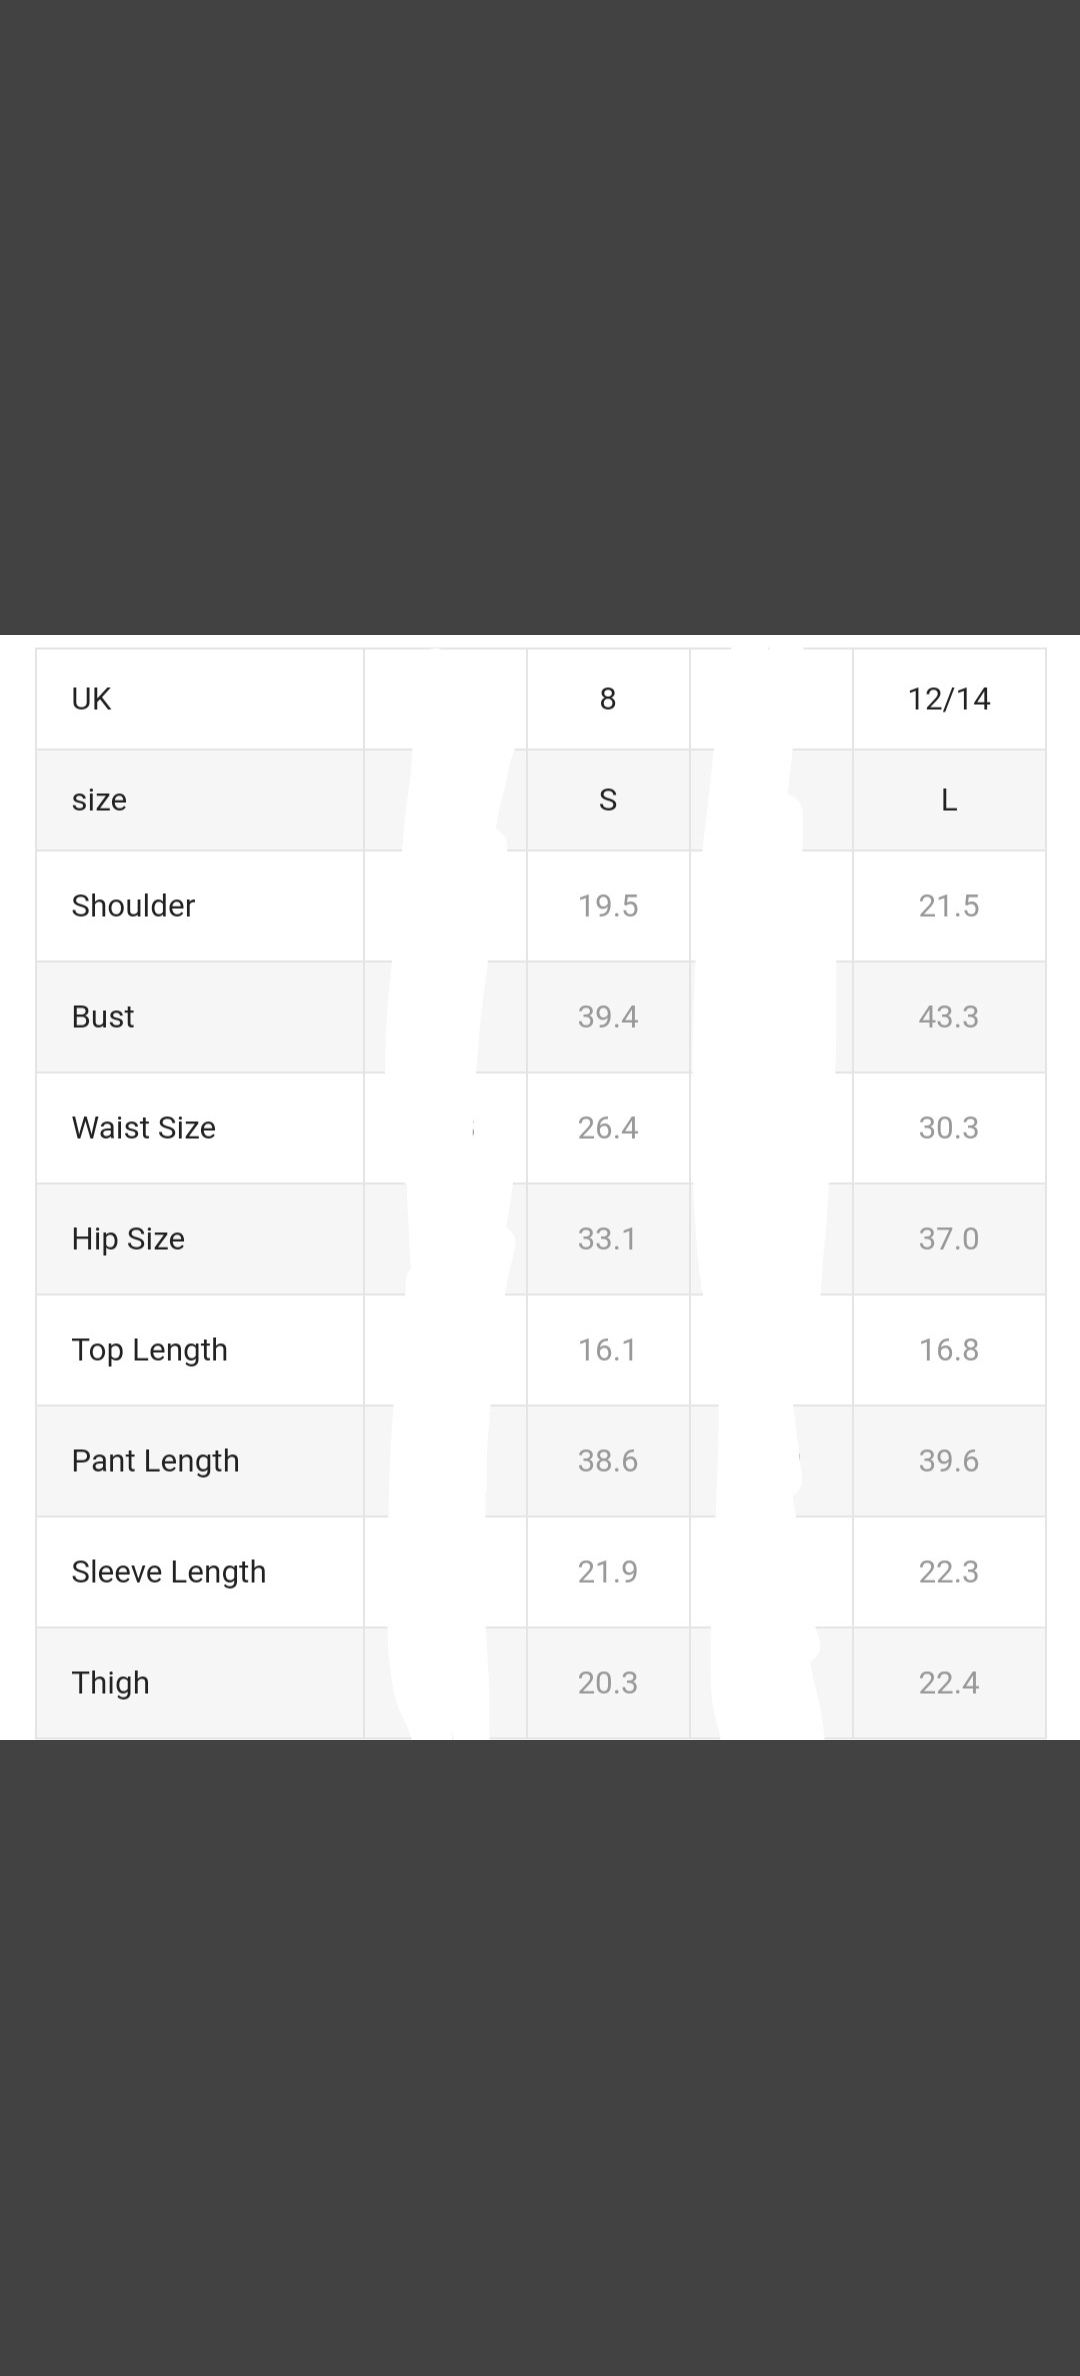Select the Sleeve Length label
The width and height of the screenshot is (1080, 2376).
(169, 1572)
